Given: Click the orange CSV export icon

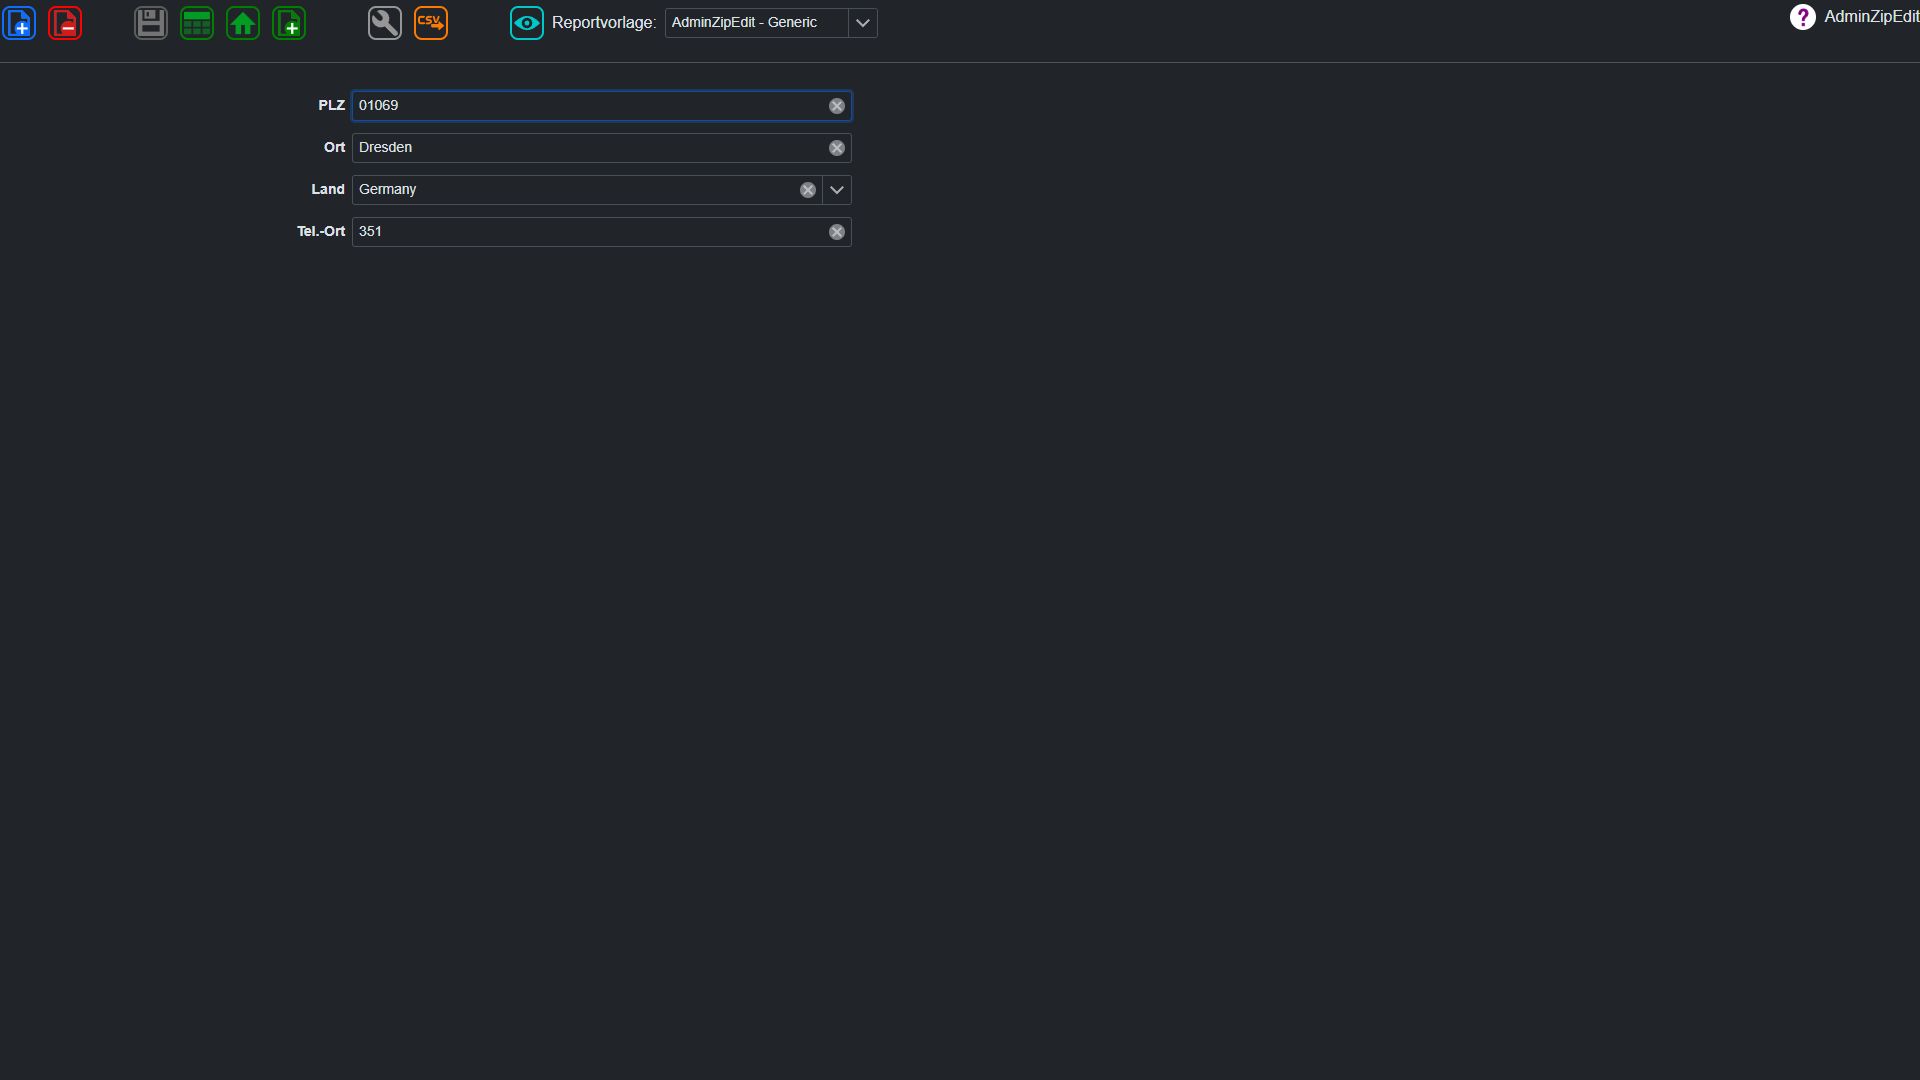Looking at the screenshot, I should pyautogui.click(x=431, y=23).
